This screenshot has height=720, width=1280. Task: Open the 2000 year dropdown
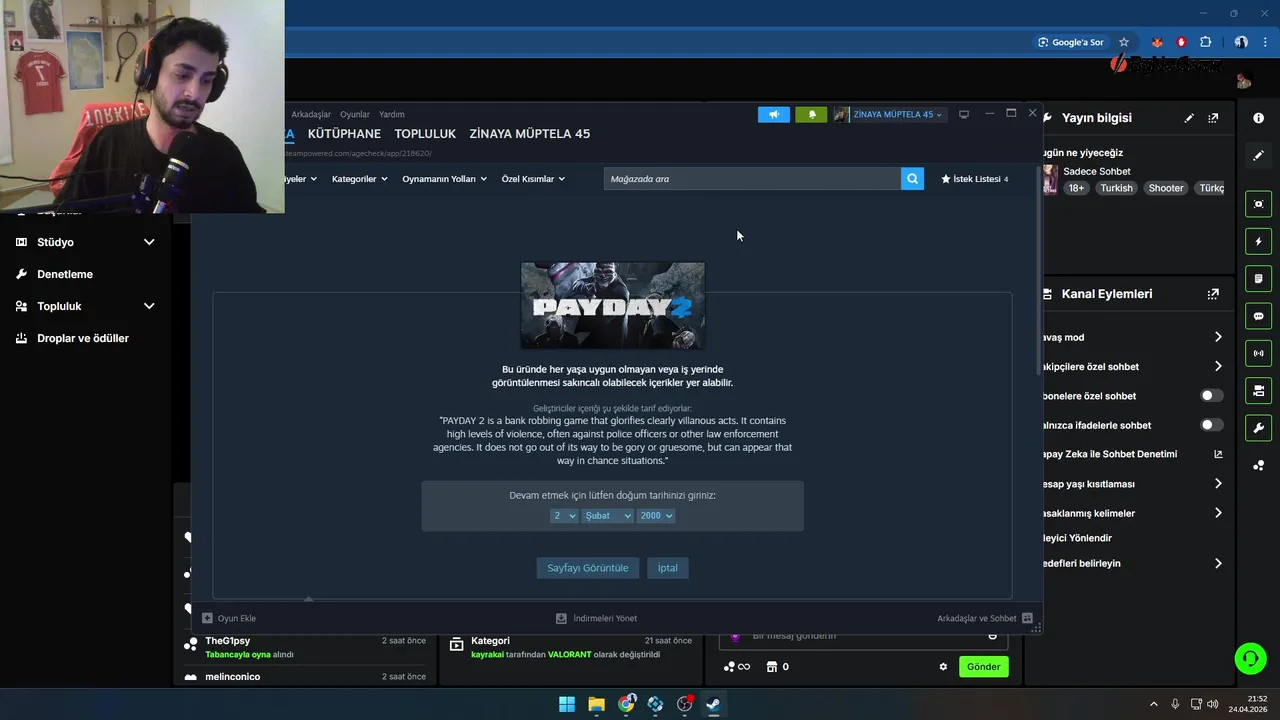tap(656, 516)
